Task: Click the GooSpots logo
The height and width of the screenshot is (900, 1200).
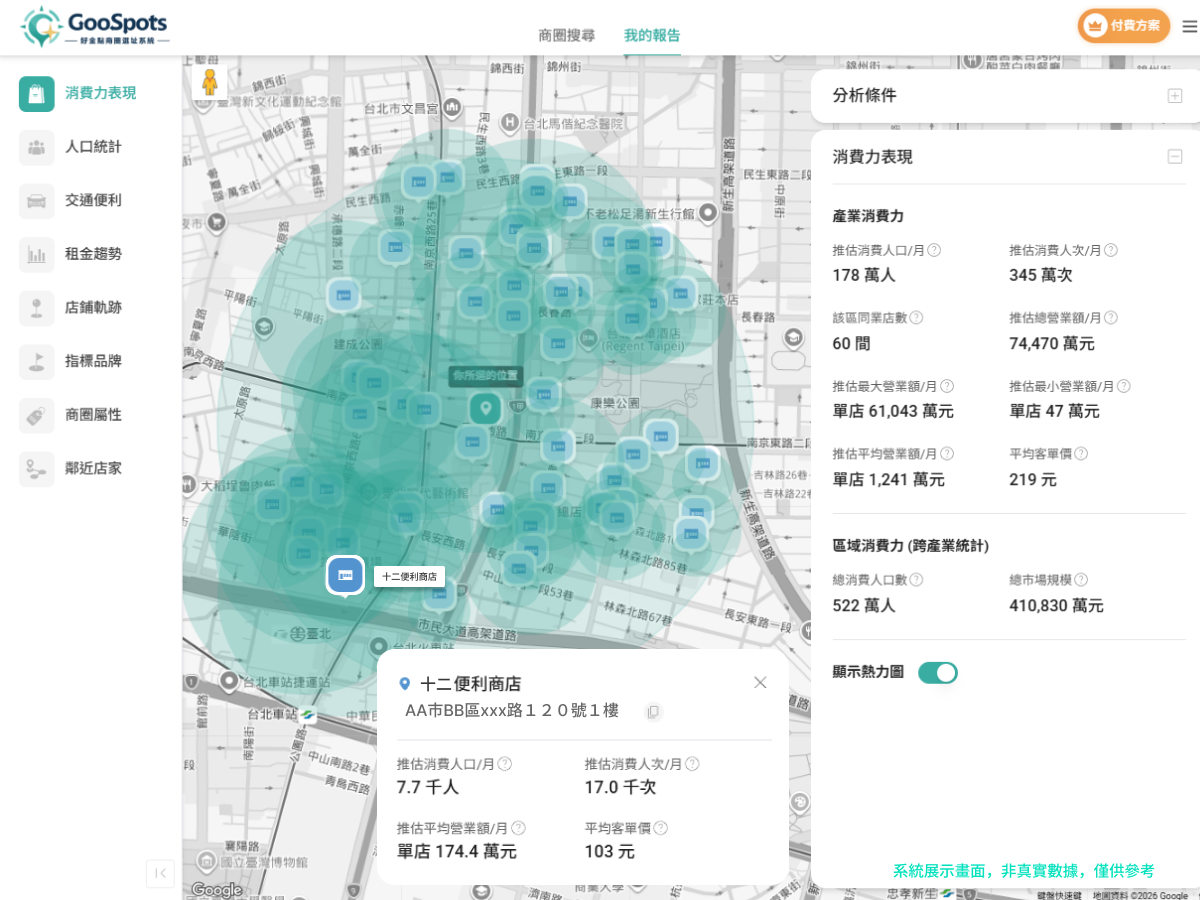Action: tap(94, 28)
